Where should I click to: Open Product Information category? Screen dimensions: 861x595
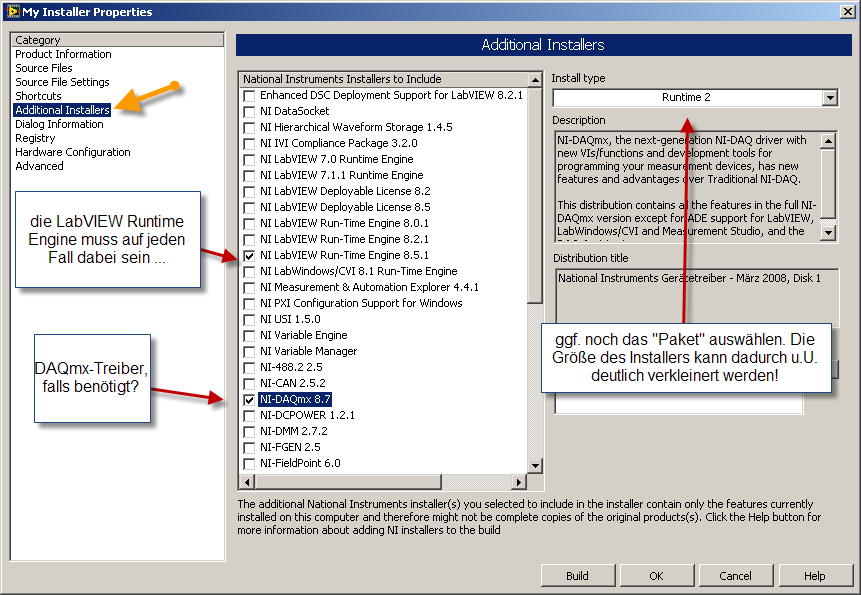(63, 54)
